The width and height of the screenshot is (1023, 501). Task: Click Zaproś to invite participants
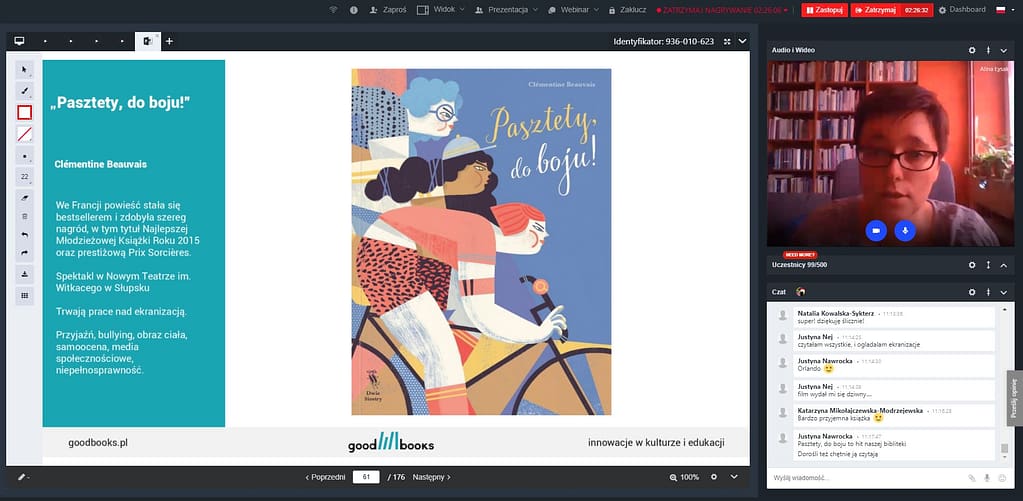point(388,10)
